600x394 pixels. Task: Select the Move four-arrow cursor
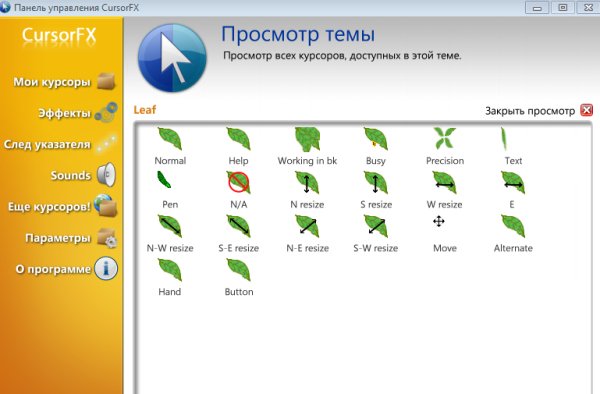439,221
